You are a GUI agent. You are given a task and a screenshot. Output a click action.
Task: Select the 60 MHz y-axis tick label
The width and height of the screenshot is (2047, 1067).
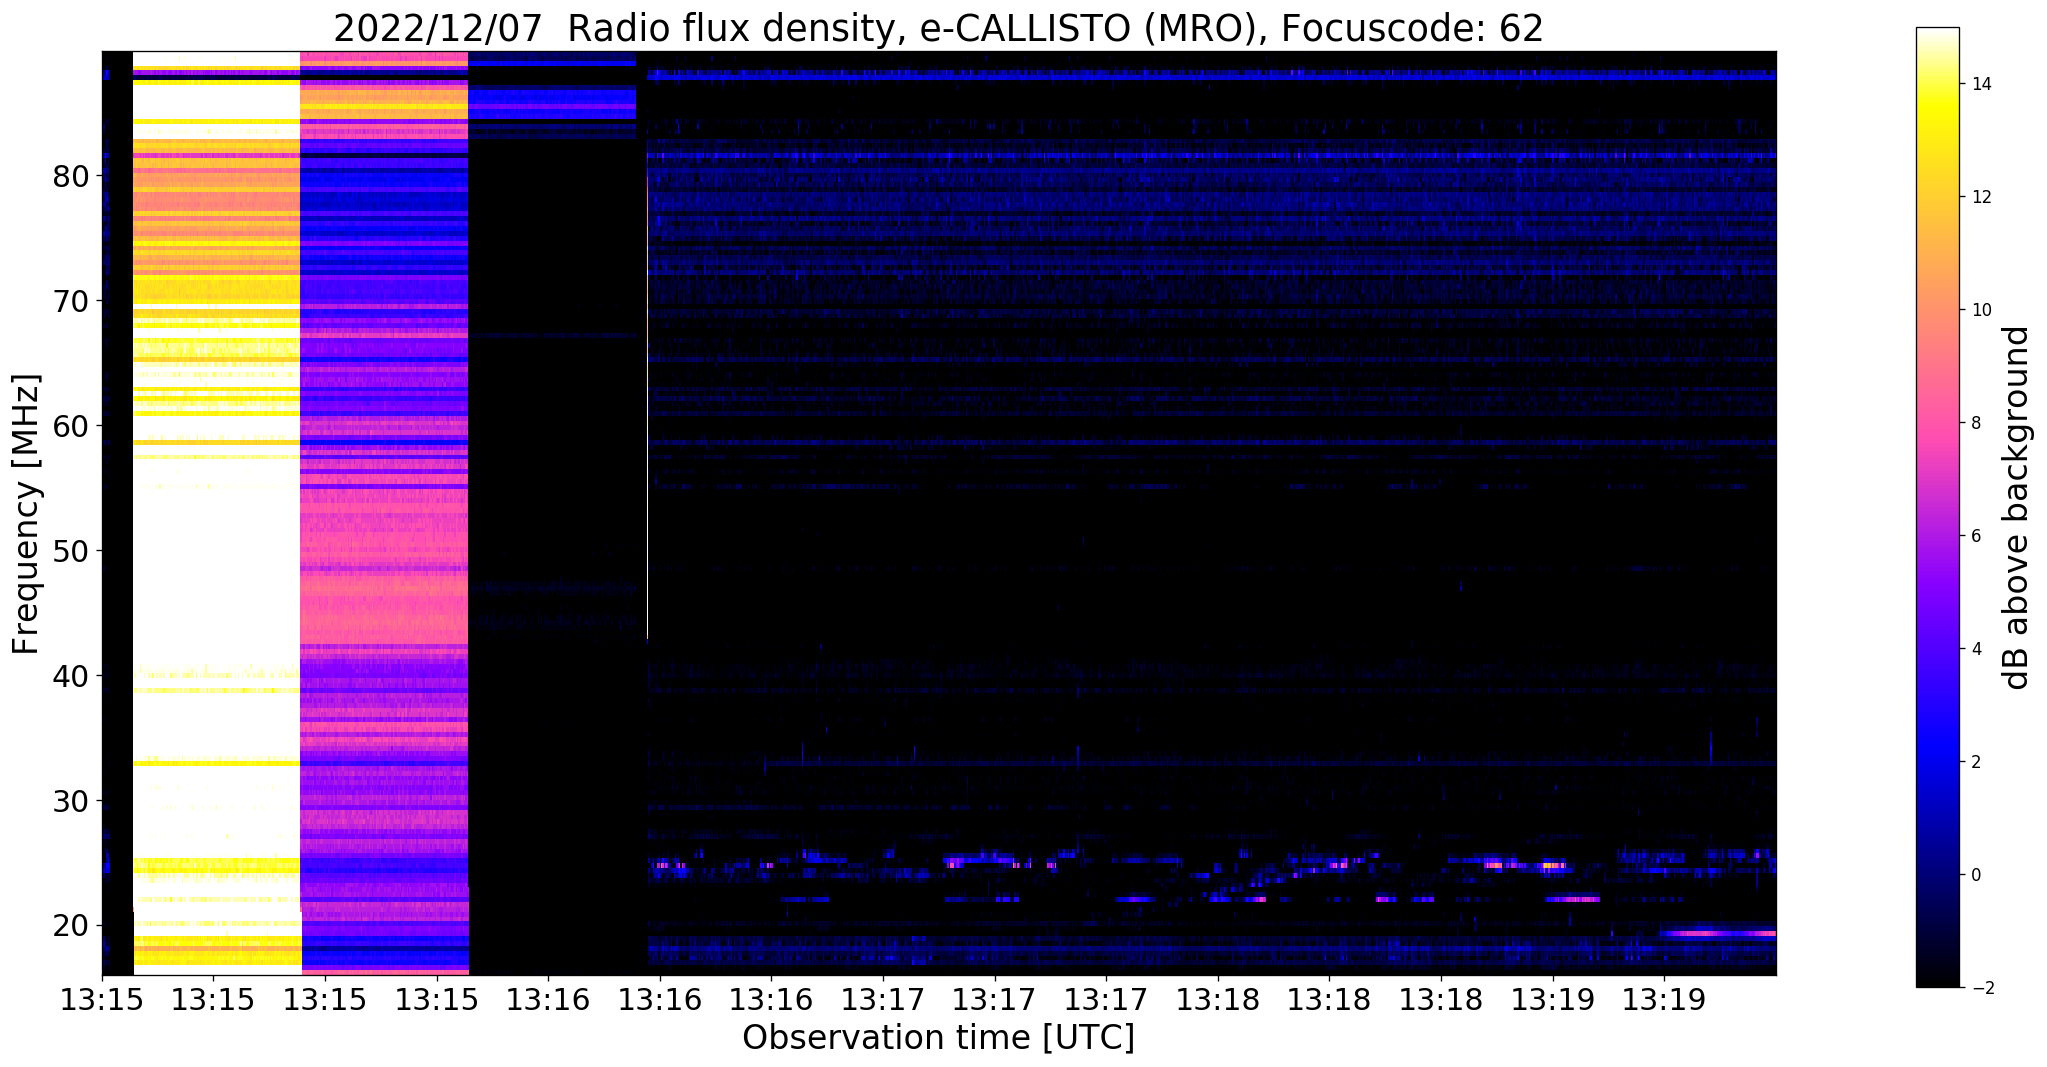tap(71, 427)
